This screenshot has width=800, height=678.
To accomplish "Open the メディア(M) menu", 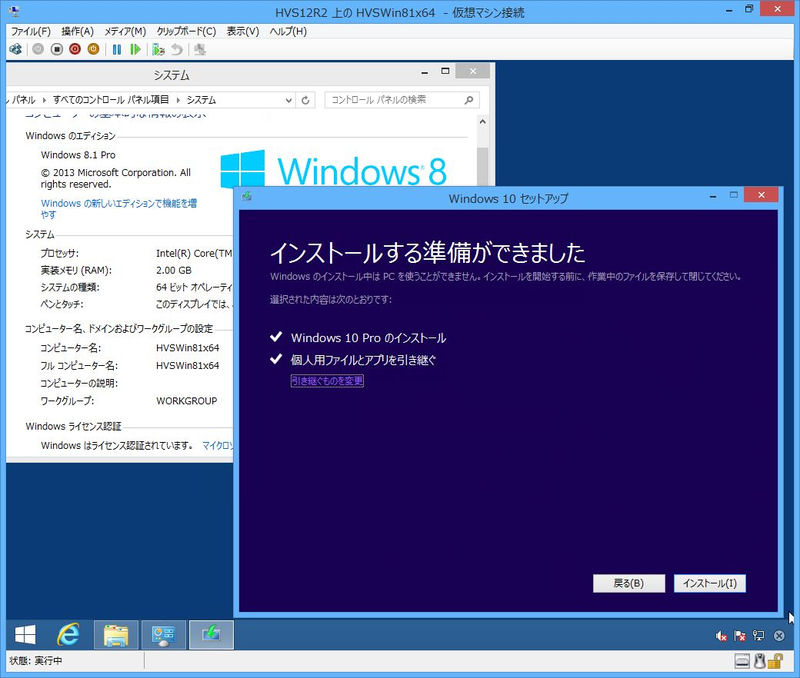I will pos(125,31).
